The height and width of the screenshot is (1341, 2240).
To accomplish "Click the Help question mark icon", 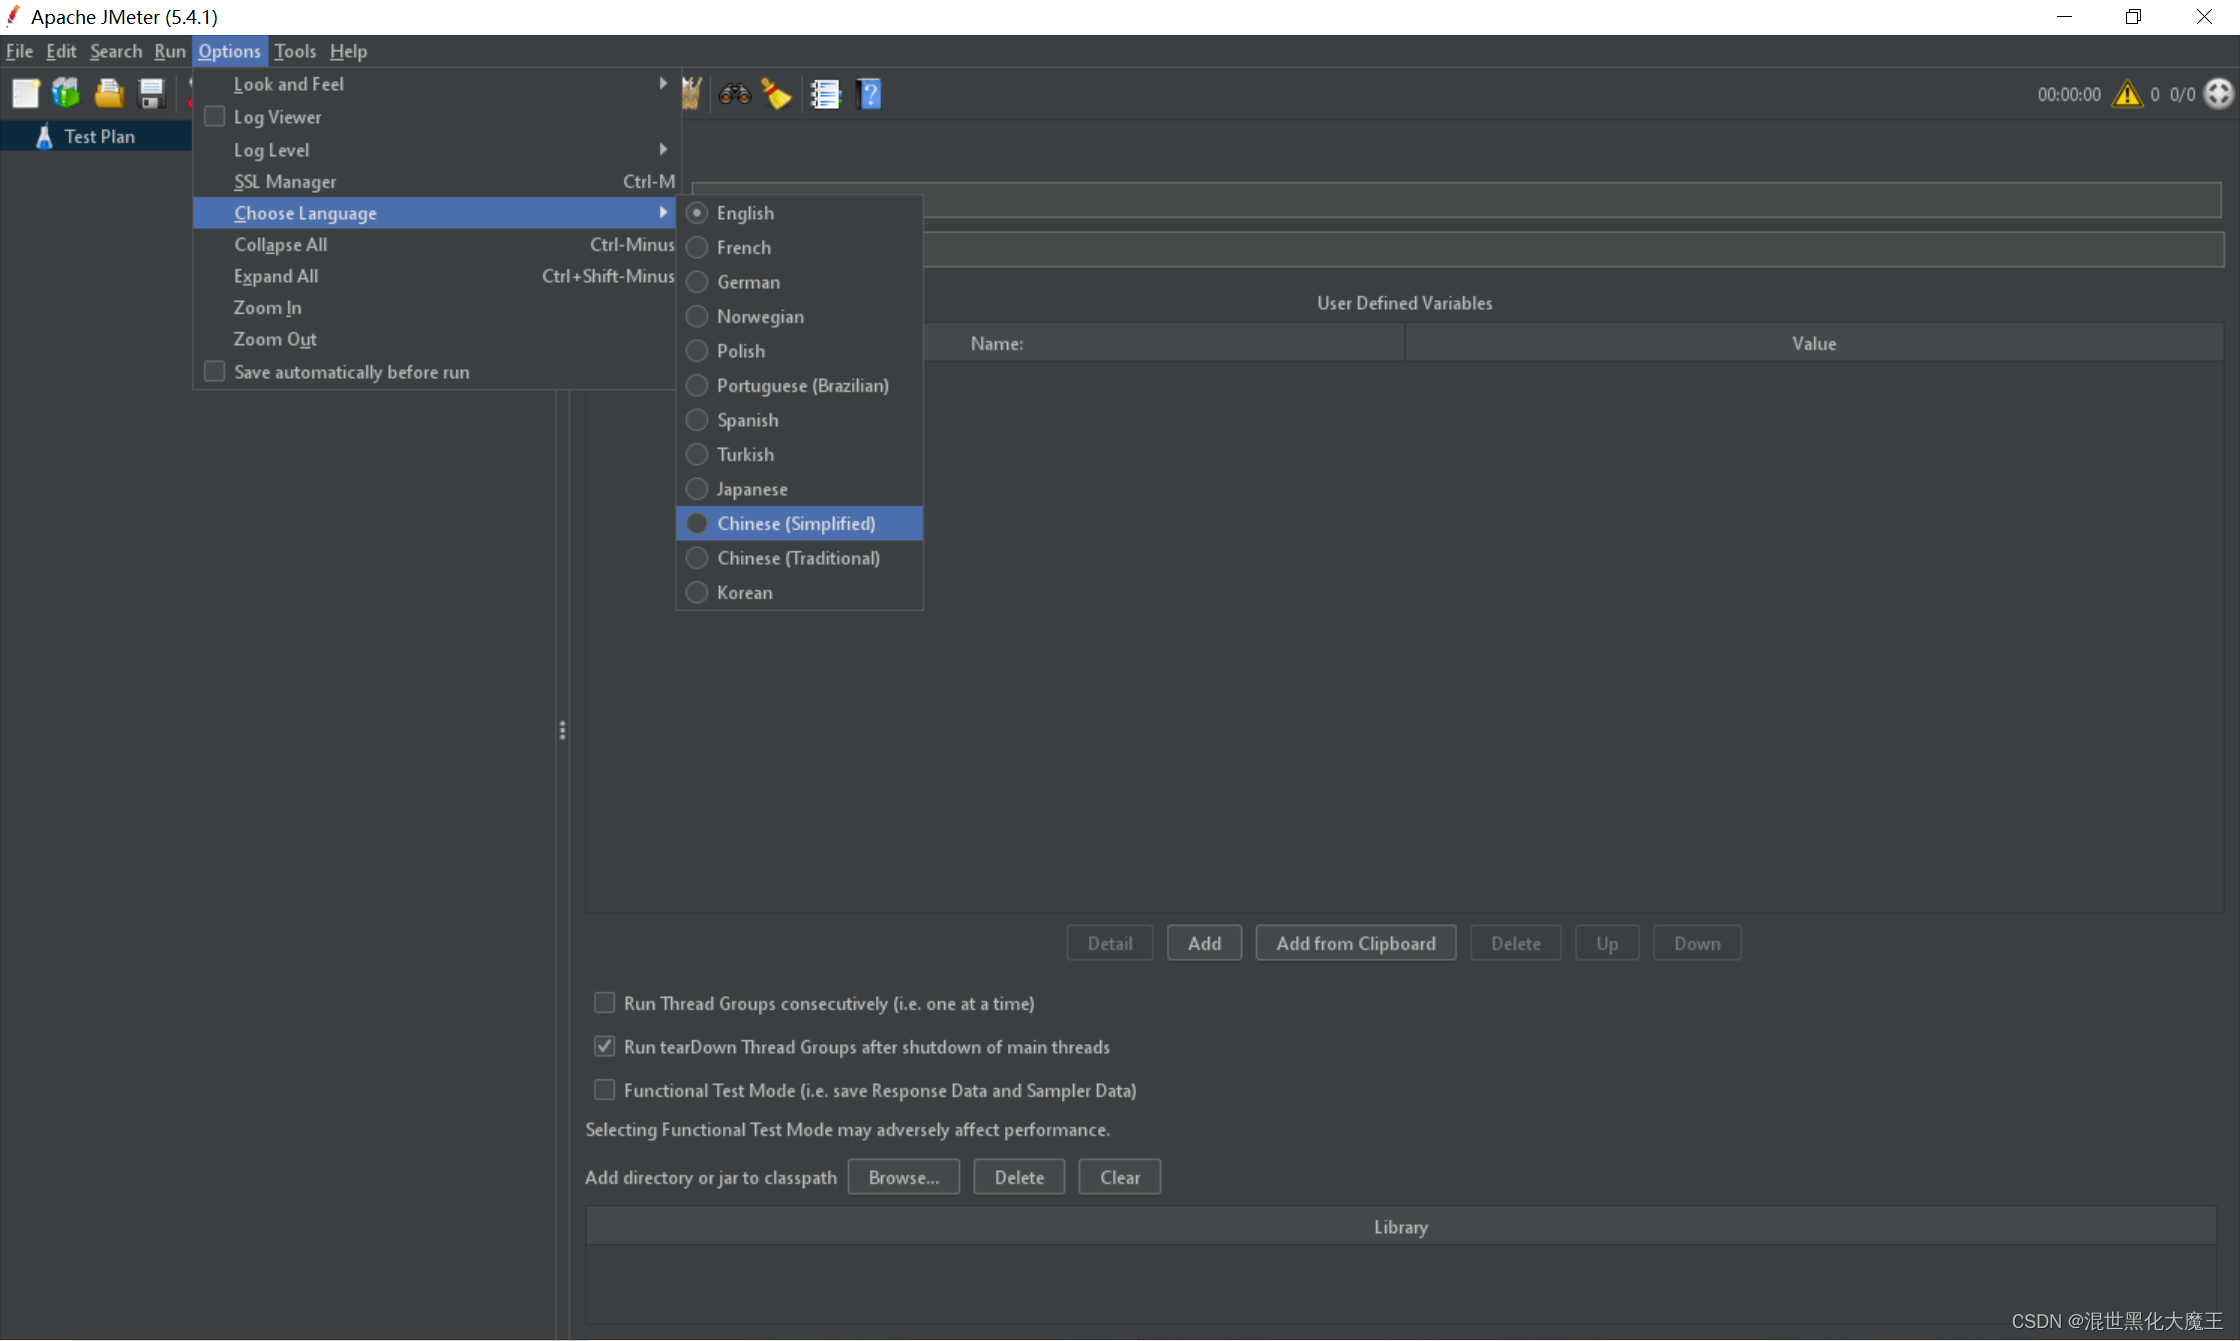I will click(x=869, y=94).
